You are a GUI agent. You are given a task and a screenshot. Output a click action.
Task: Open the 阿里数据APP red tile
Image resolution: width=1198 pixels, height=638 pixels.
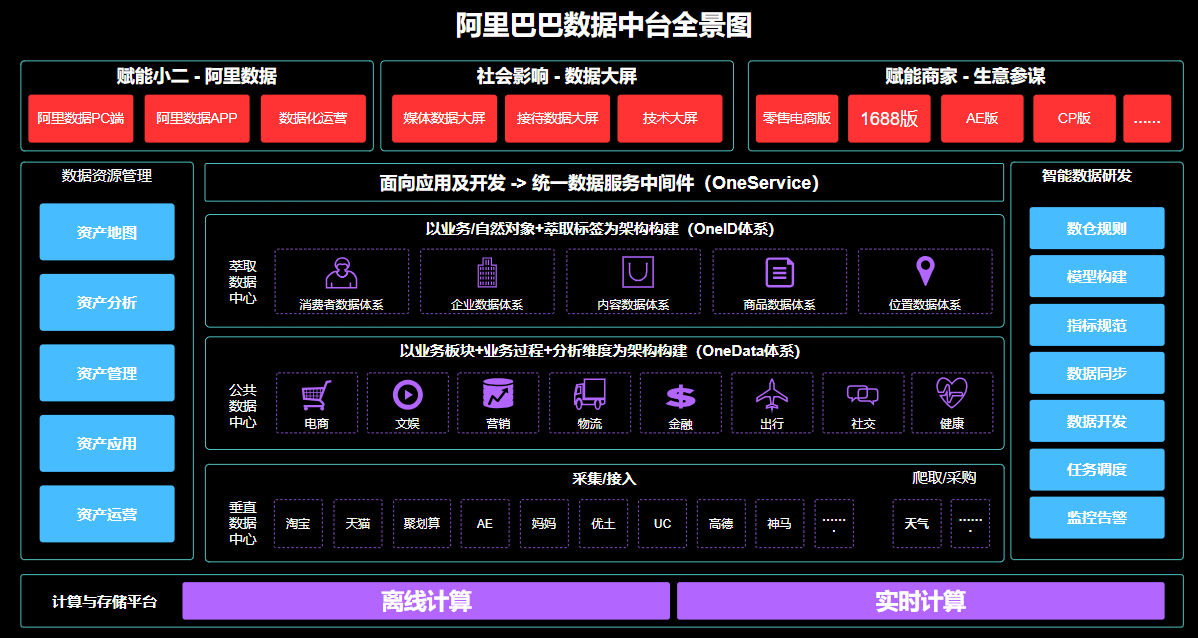pos(197,118)
